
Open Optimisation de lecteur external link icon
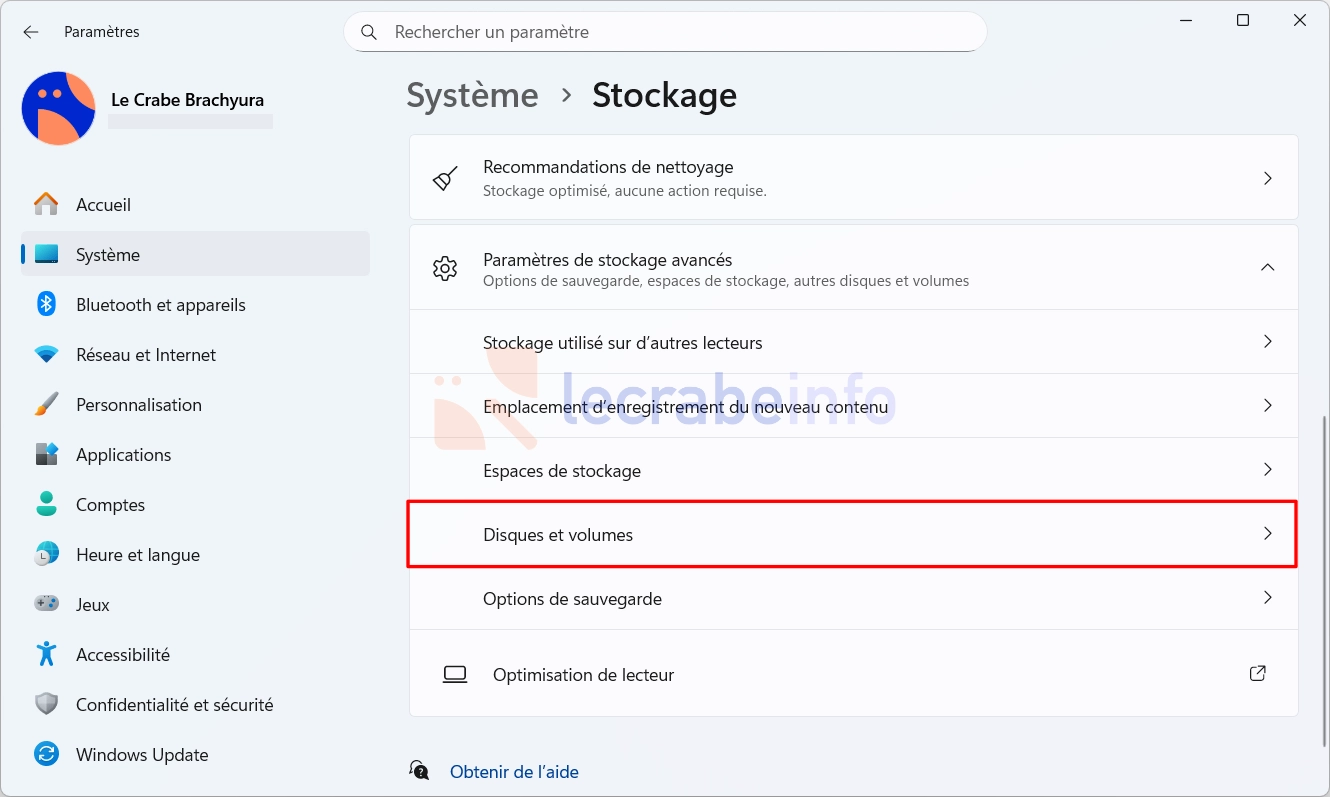[x=1258, y=674]
